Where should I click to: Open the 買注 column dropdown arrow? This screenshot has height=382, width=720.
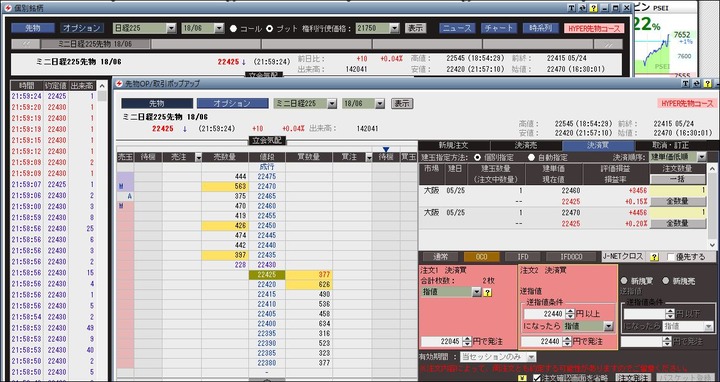click(x=368, y=157)
